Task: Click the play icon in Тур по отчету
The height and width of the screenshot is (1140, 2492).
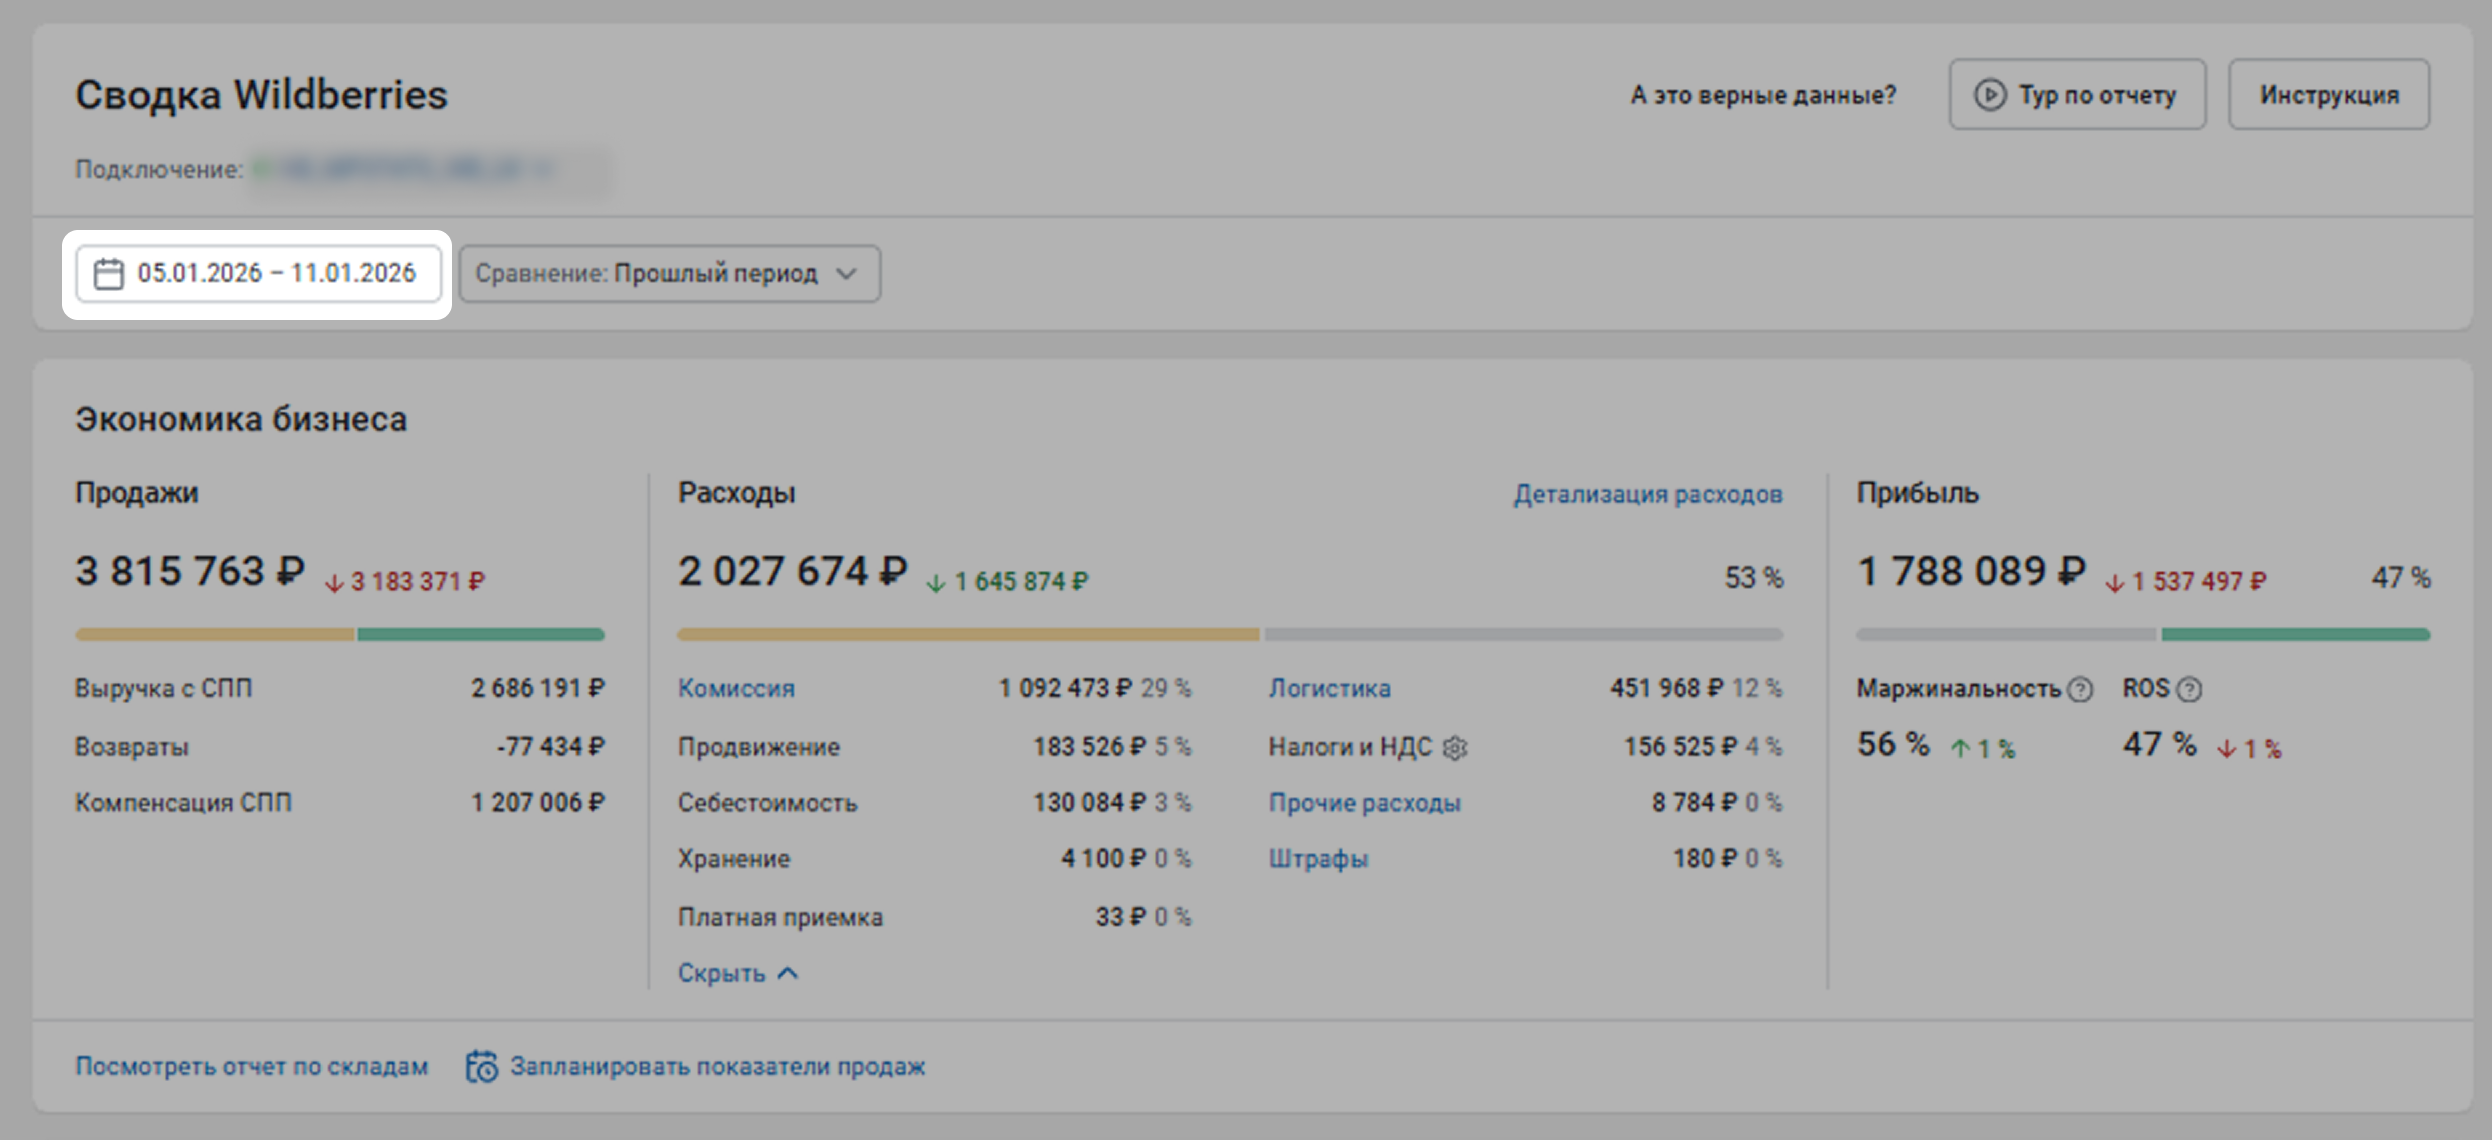Action: point(1989,95)
